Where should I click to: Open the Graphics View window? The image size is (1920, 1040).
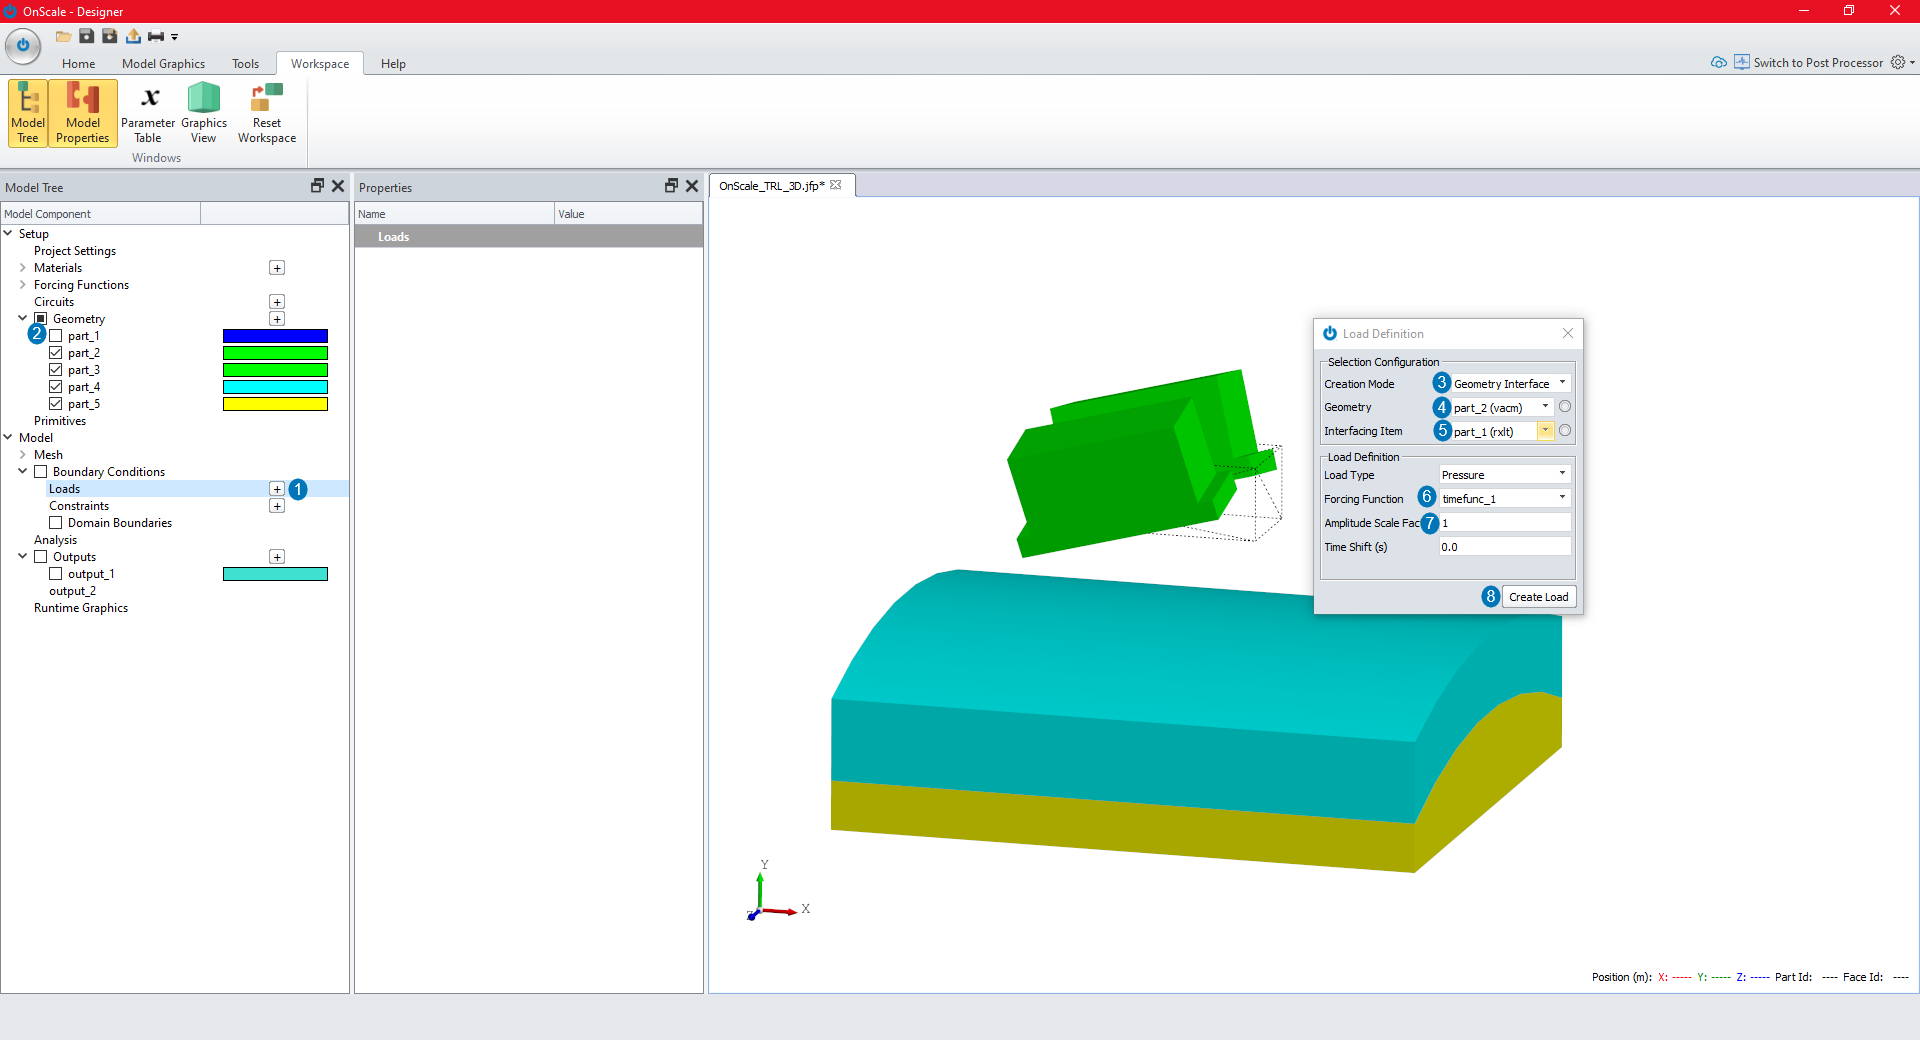coord(204,113)
